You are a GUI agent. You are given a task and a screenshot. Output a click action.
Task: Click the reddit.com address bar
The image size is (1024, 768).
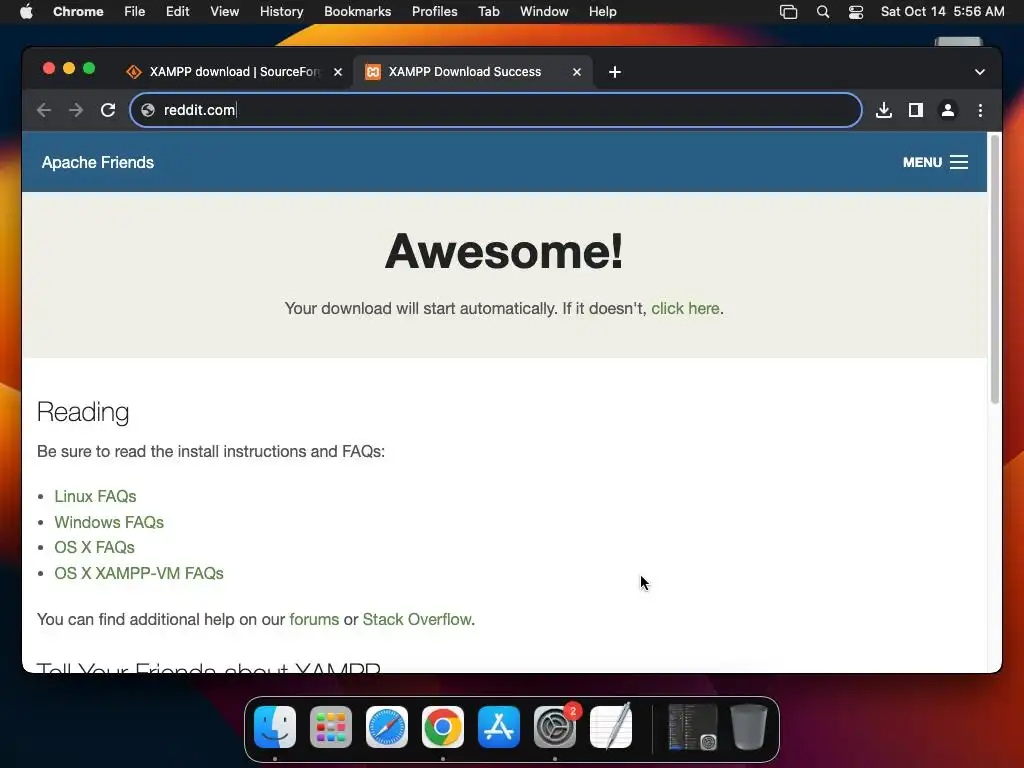point(496,110)
